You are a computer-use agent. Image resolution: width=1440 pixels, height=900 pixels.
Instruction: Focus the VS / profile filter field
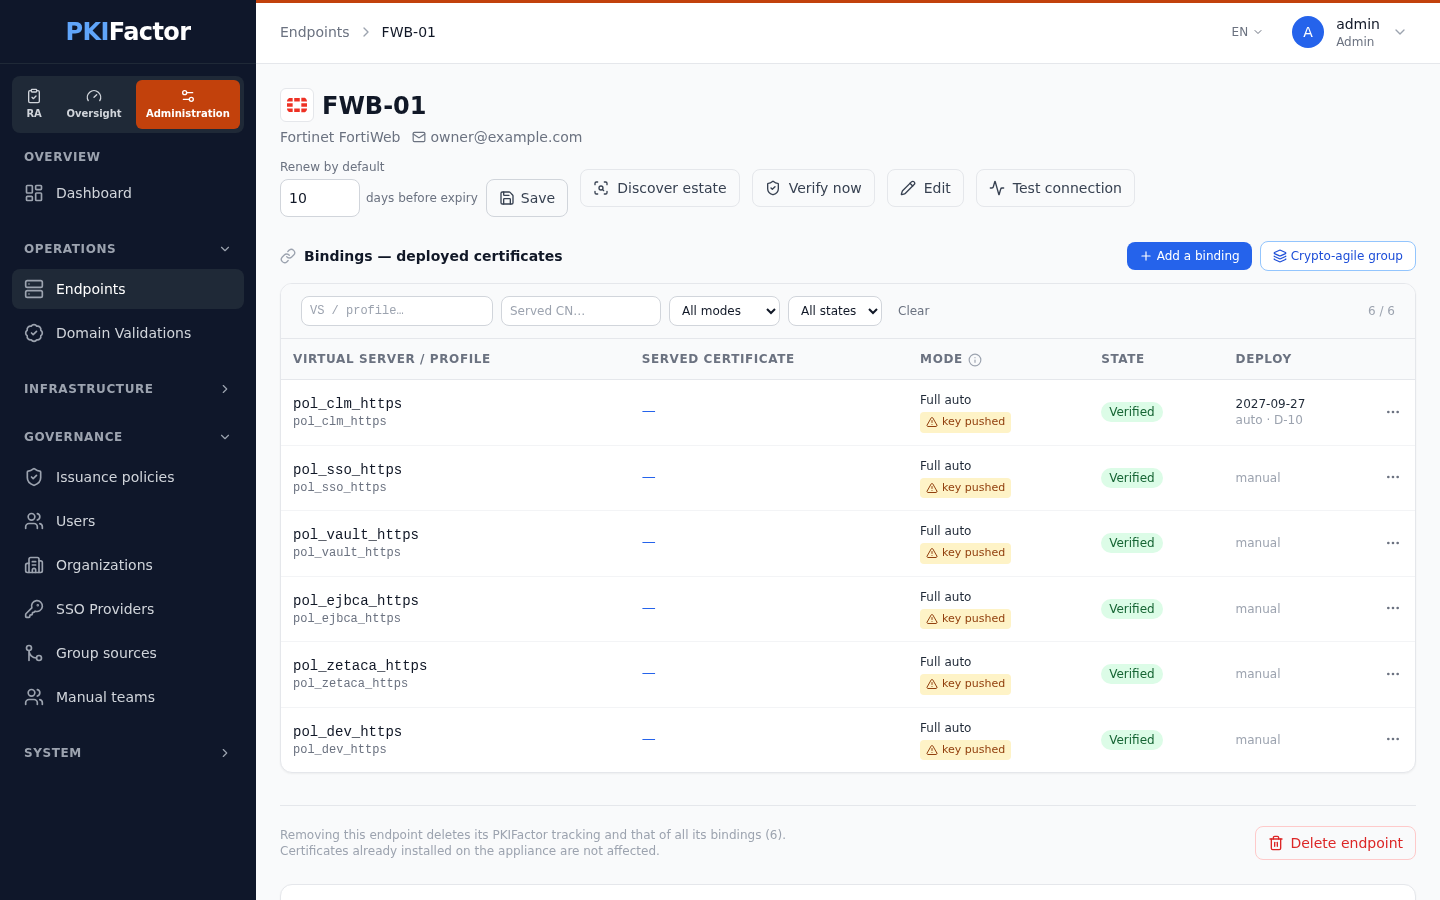397,311
